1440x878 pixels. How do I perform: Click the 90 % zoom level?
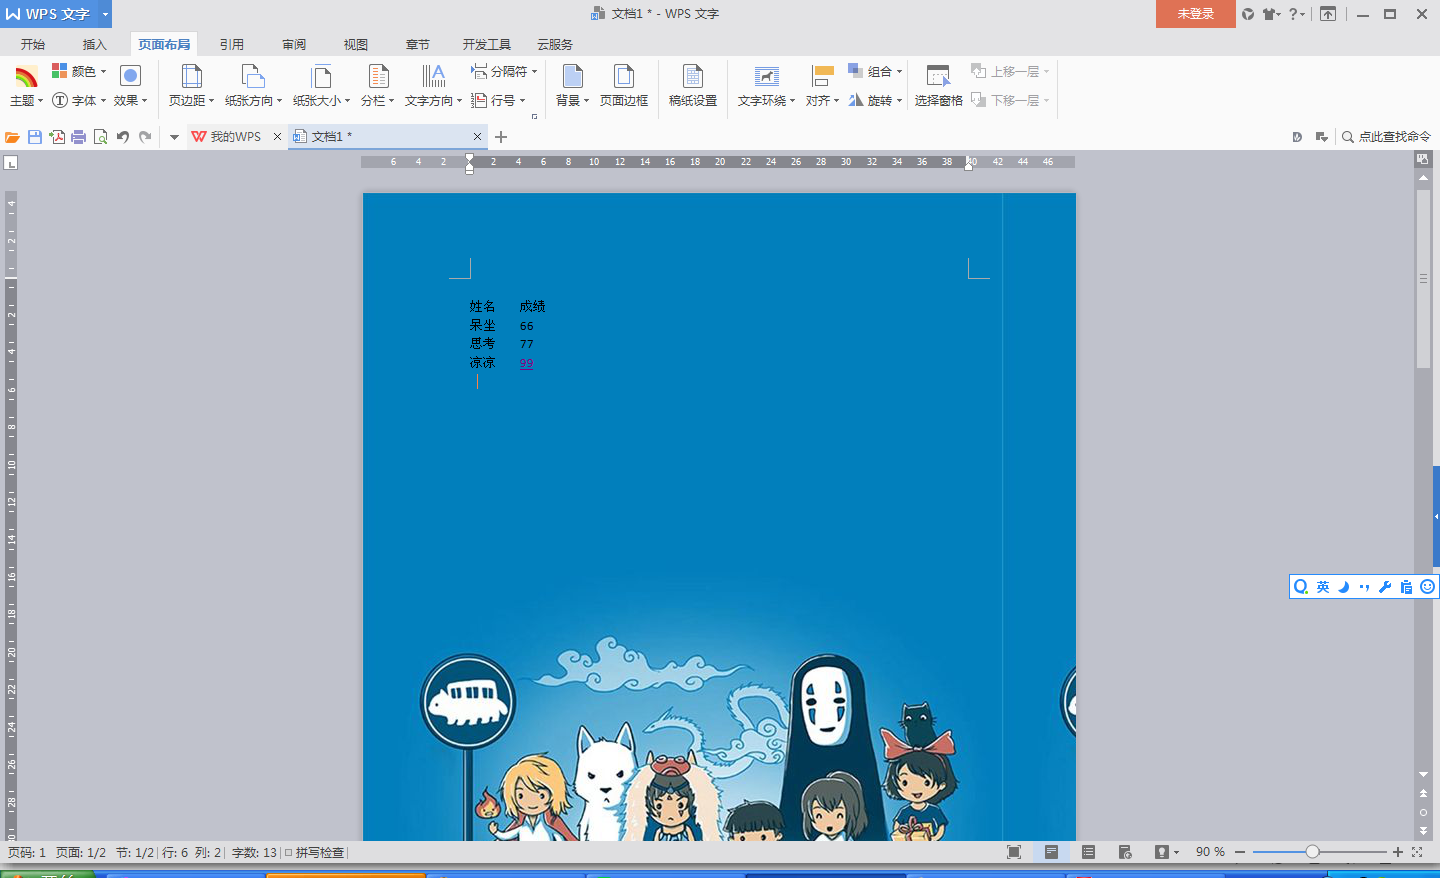pos(1210,852)
